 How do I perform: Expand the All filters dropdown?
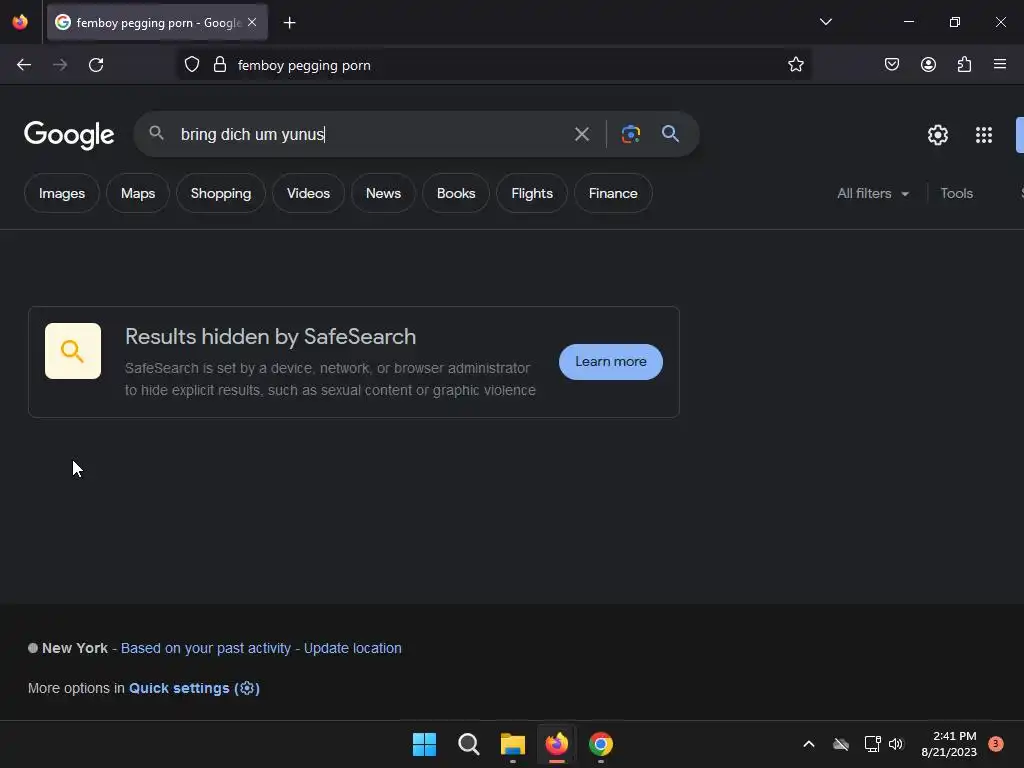point(873,193)
